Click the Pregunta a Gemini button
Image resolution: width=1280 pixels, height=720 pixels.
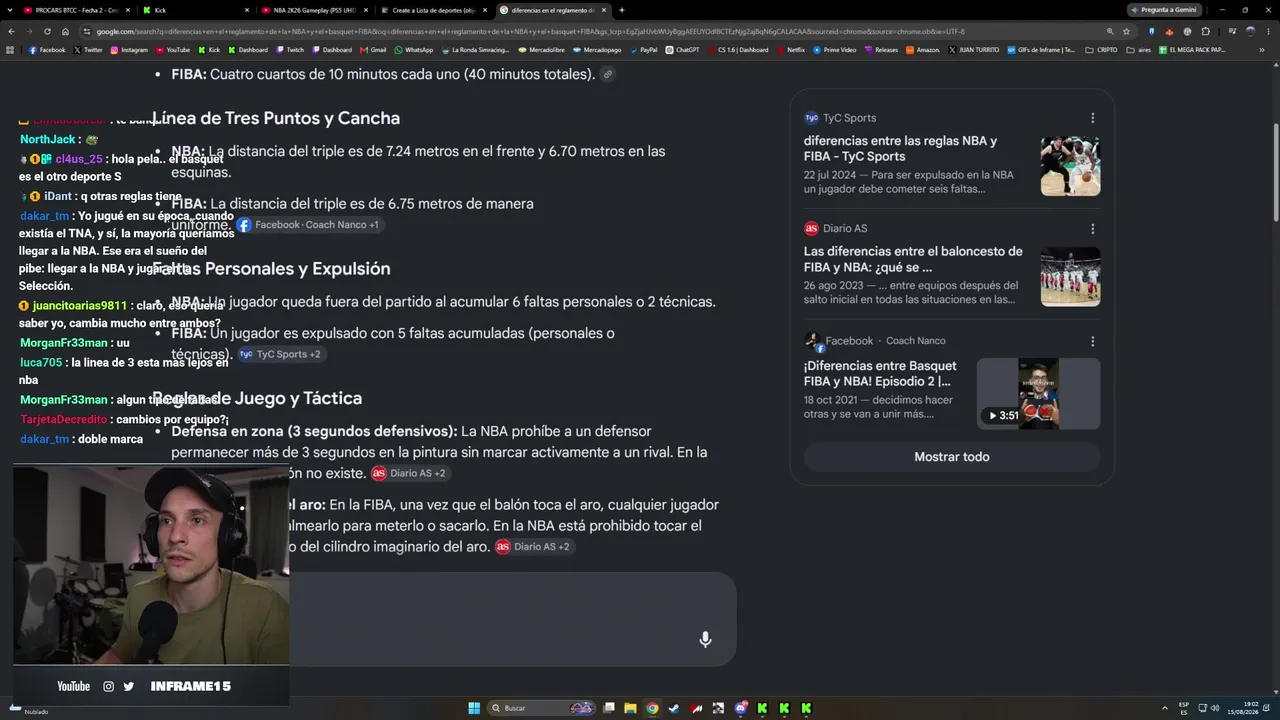point(1163,10)
